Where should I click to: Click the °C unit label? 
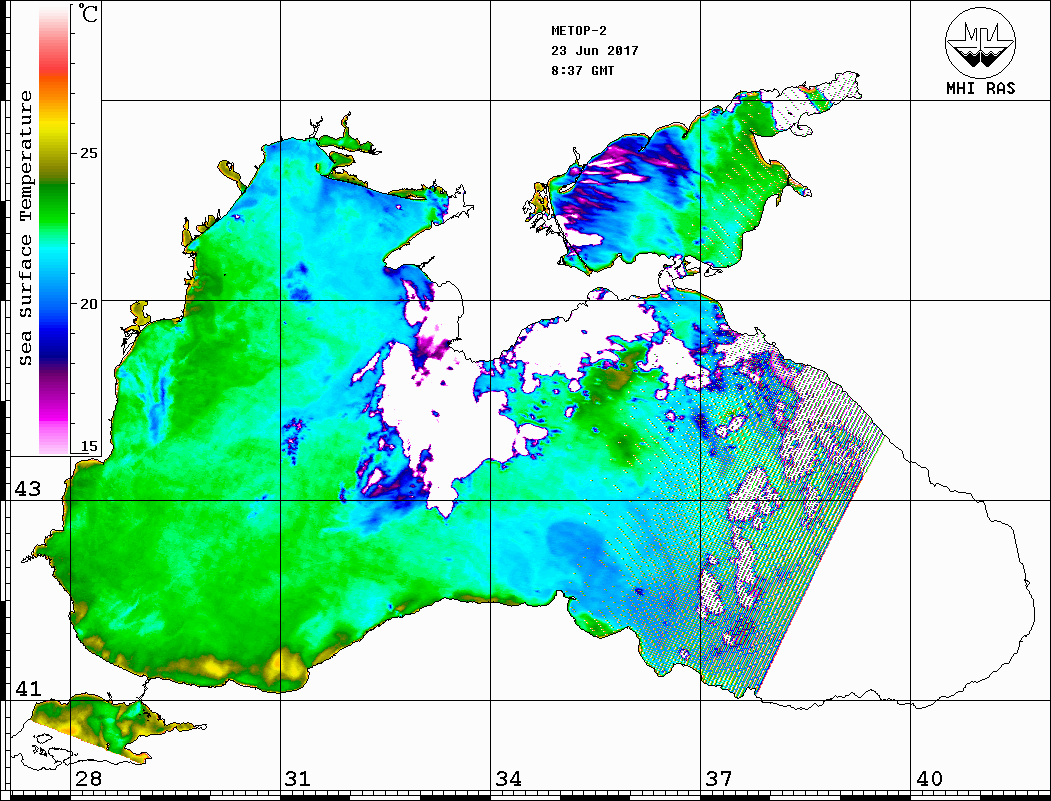tap(87, 13)
